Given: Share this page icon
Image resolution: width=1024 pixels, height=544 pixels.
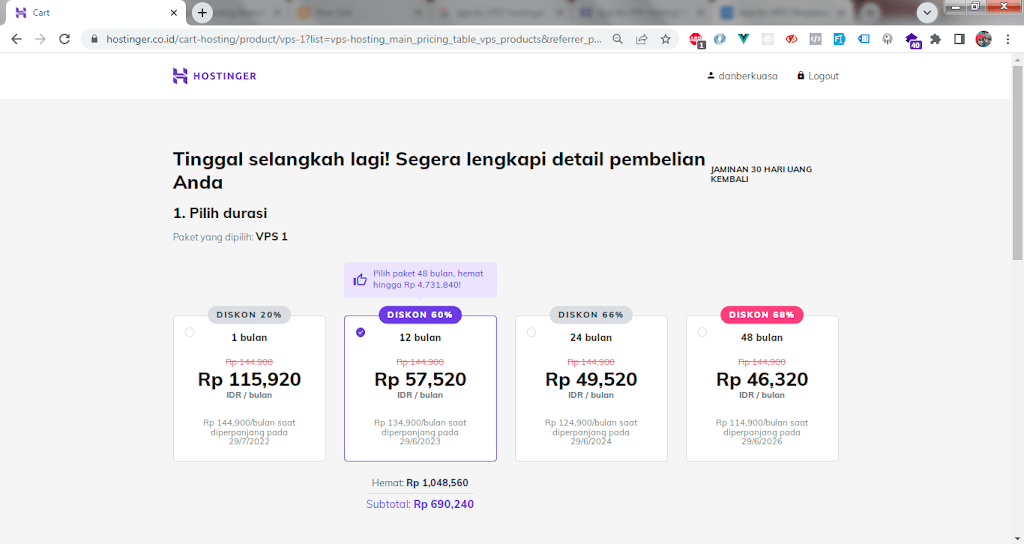Looking at the screenshot, I should [x=641, y=39].
